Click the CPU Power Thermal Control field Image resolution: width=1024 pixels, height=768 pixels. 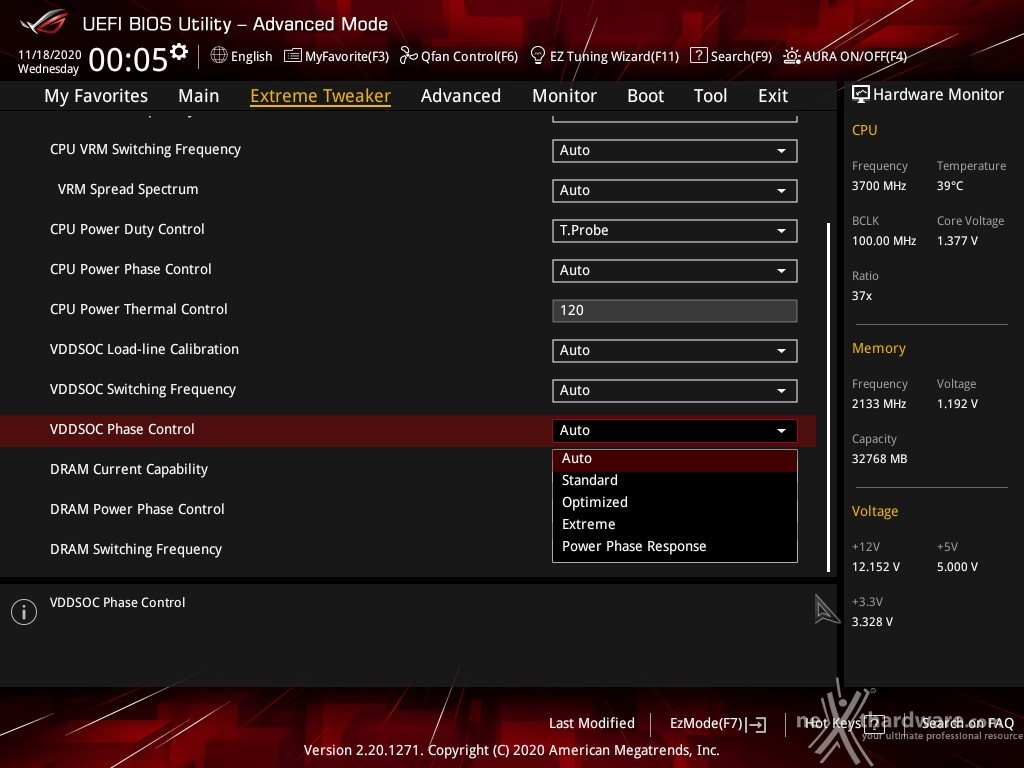pyautogui.click(x=675, y=310)
